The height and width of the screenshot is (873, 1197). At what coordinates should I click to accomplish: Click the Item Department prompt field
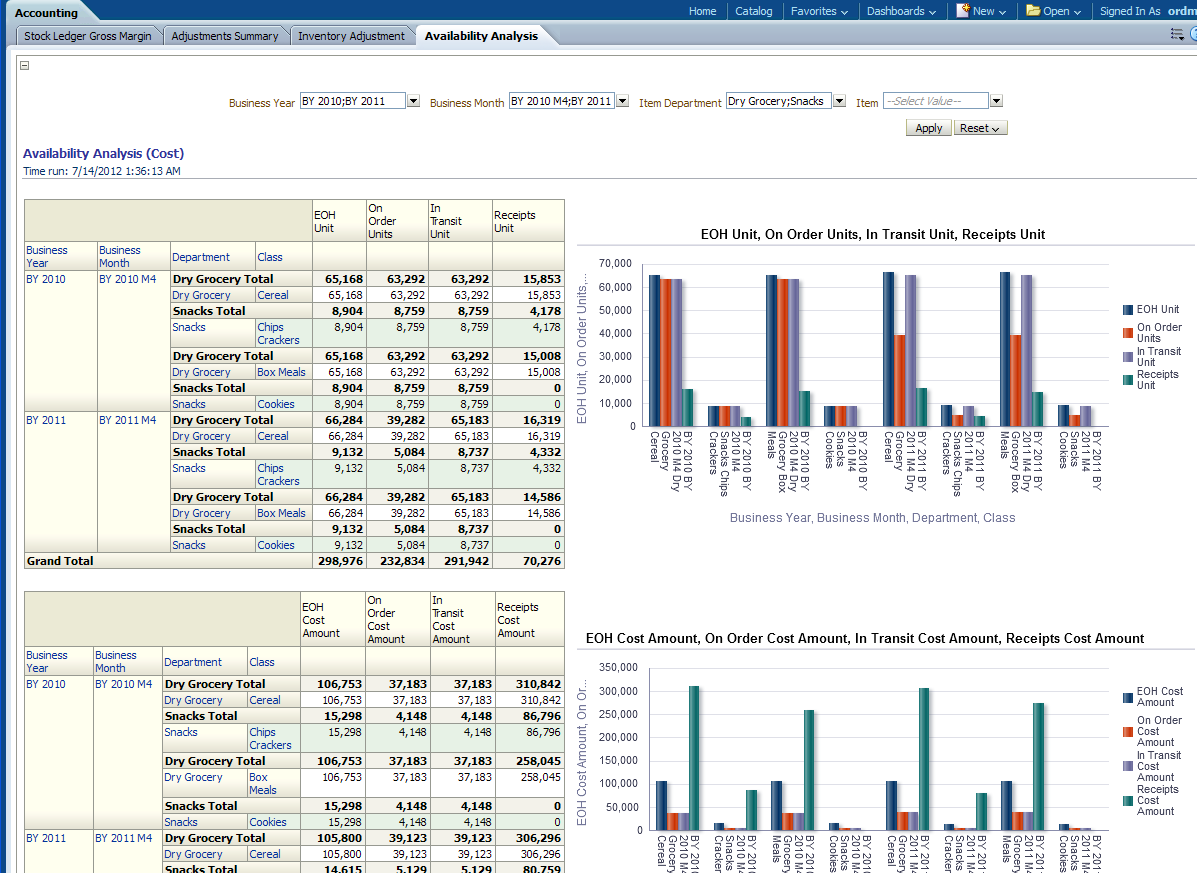pyautogui.click(x=779, y=101)
